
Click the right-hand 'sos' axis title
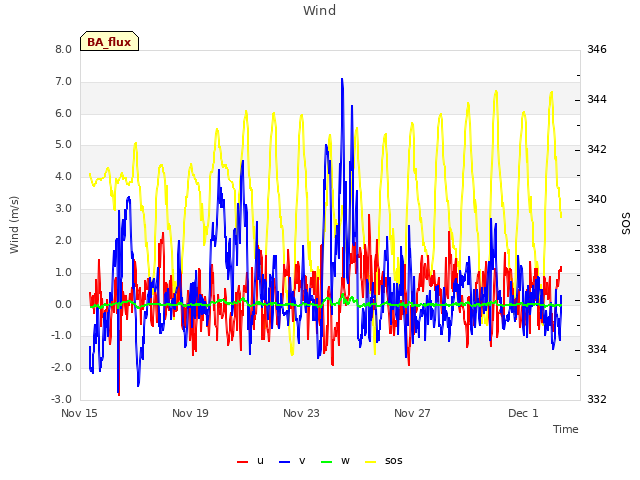(x=626, y=224)
